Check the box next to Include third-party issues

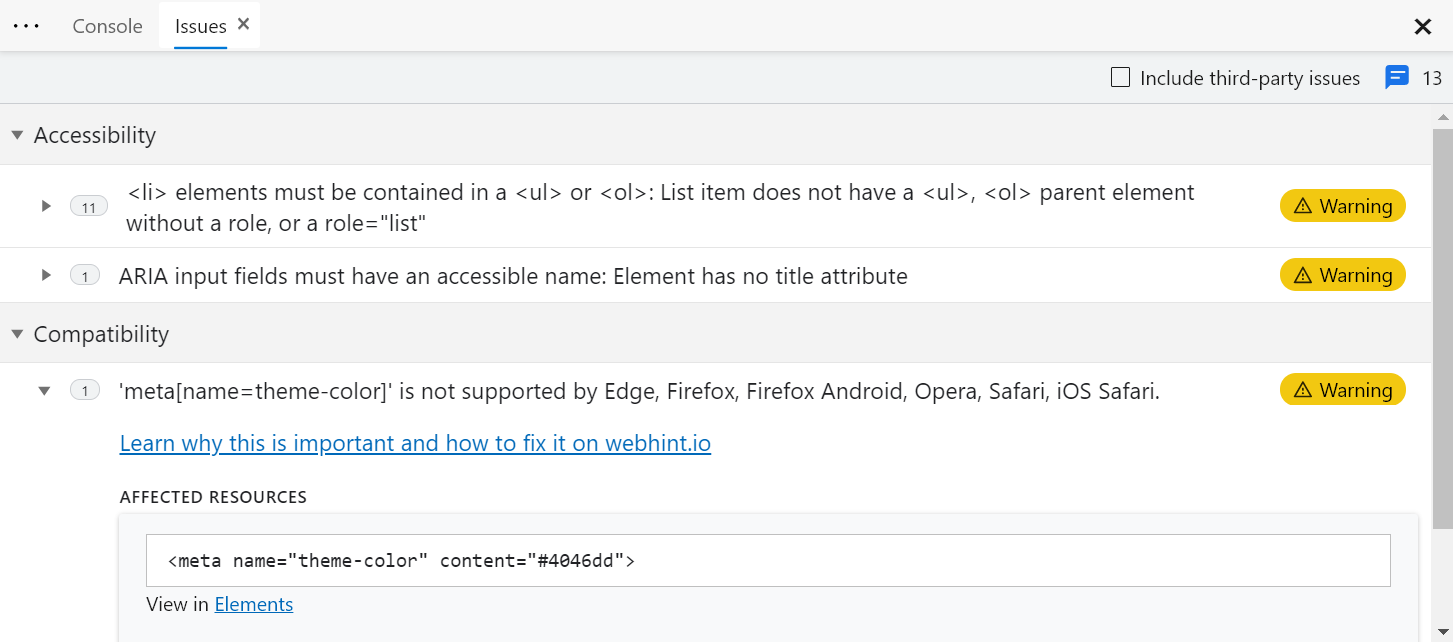click(x=1119, y=77)
